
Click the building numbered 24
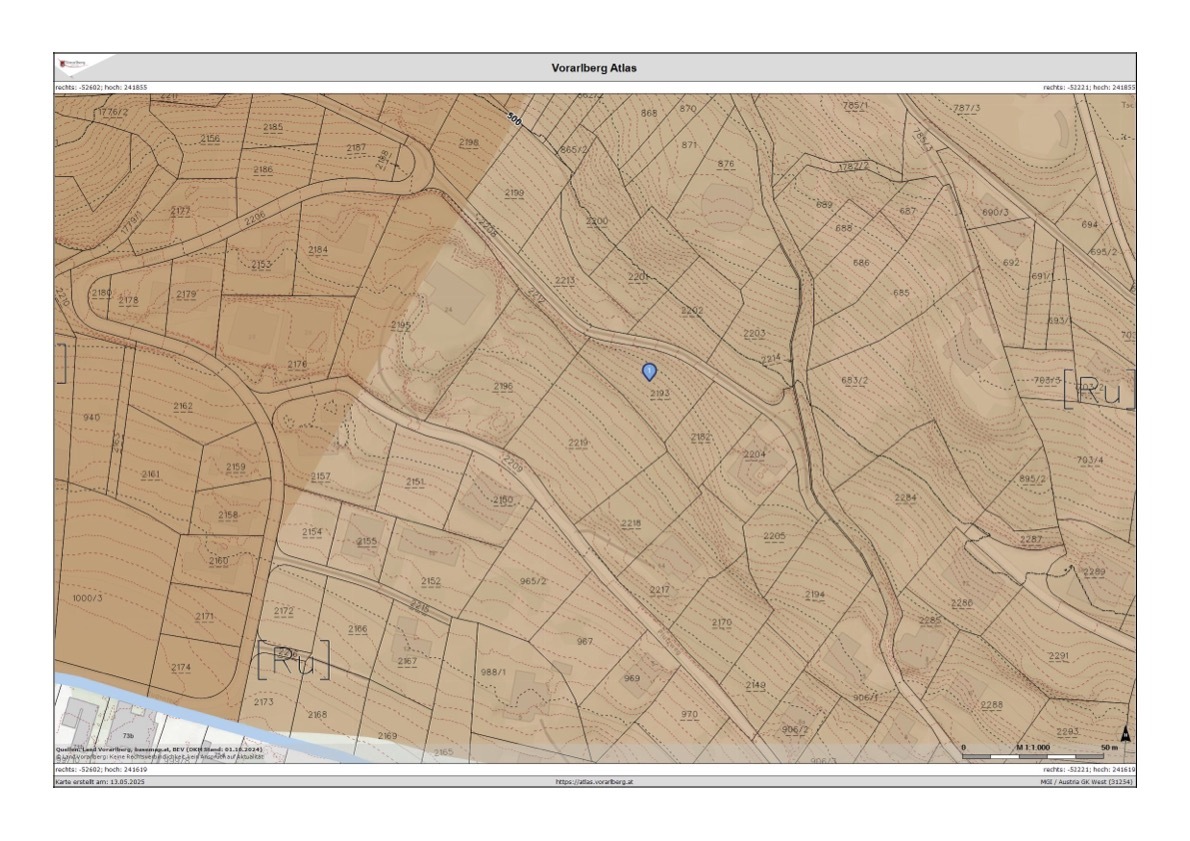coord(449,310)
